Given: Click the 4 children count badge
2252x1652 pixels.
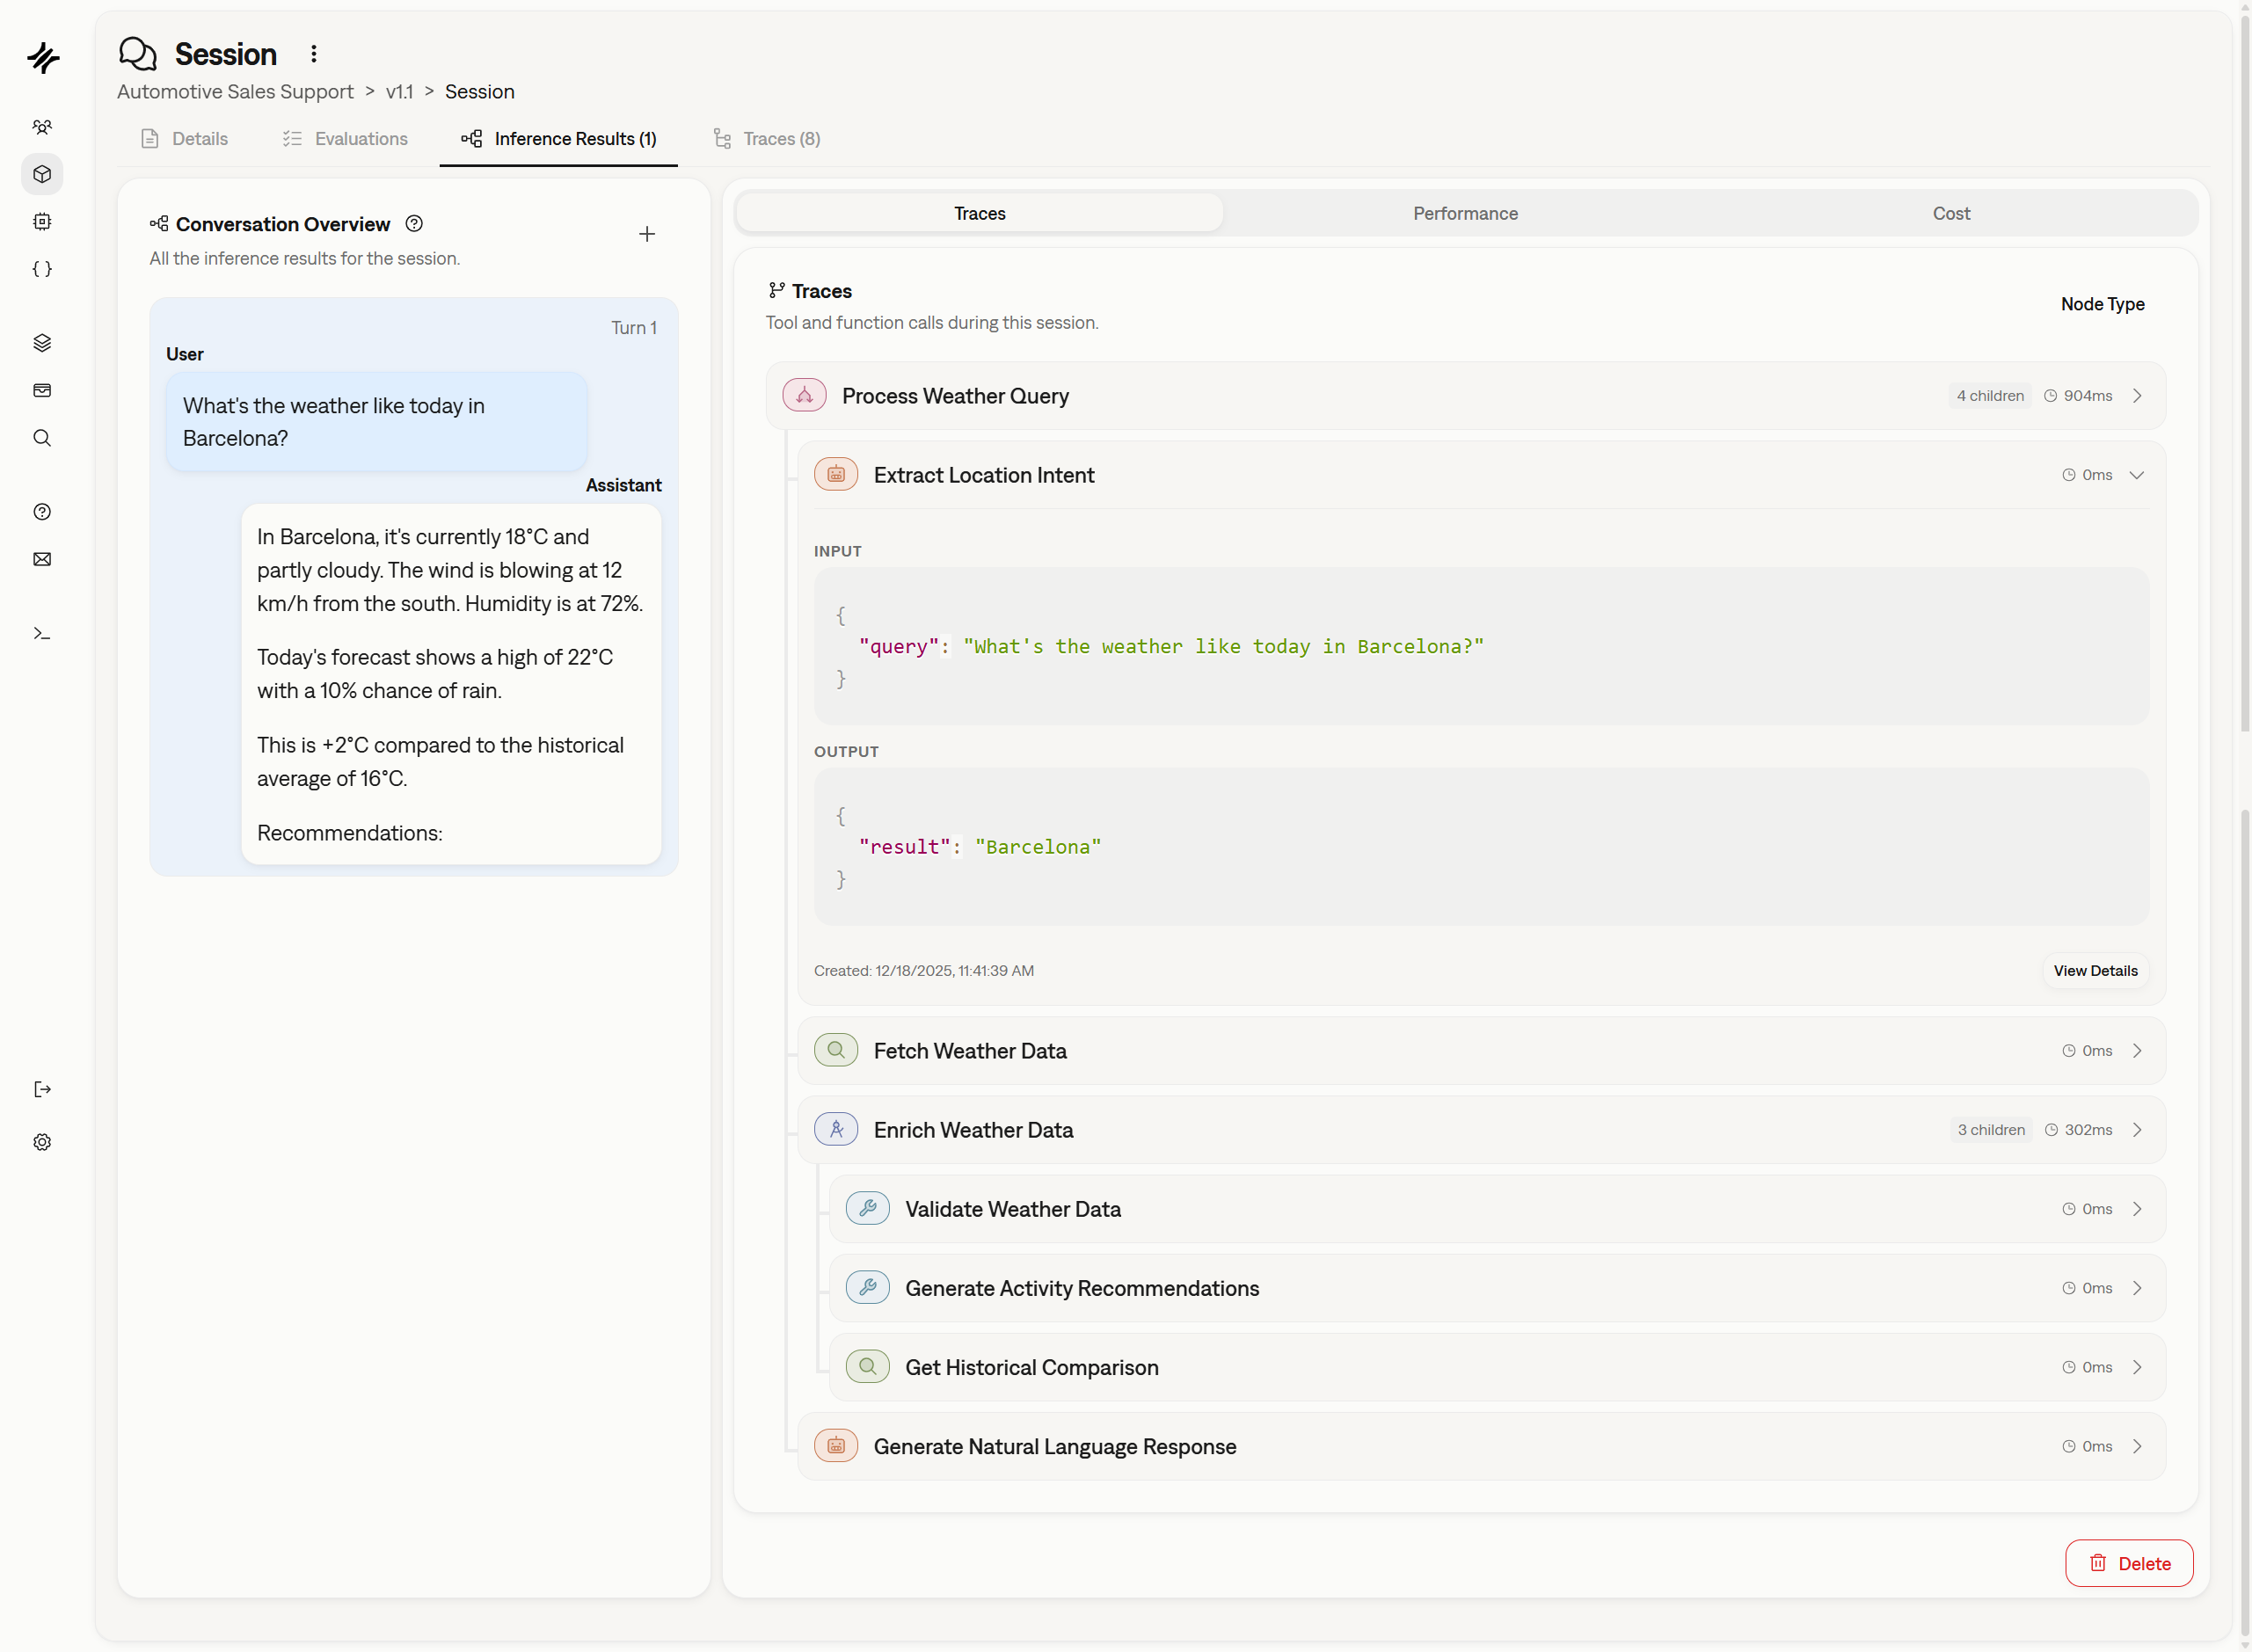Looking at the screenshot, I should [1989, 395].
